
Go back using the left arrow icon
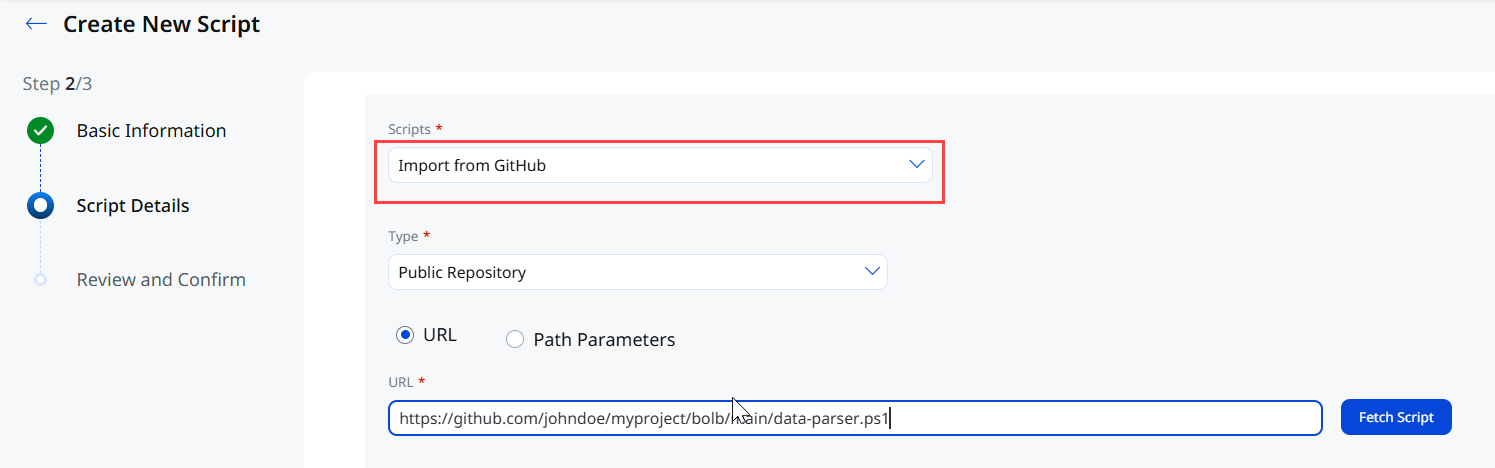tap(37, 24)
